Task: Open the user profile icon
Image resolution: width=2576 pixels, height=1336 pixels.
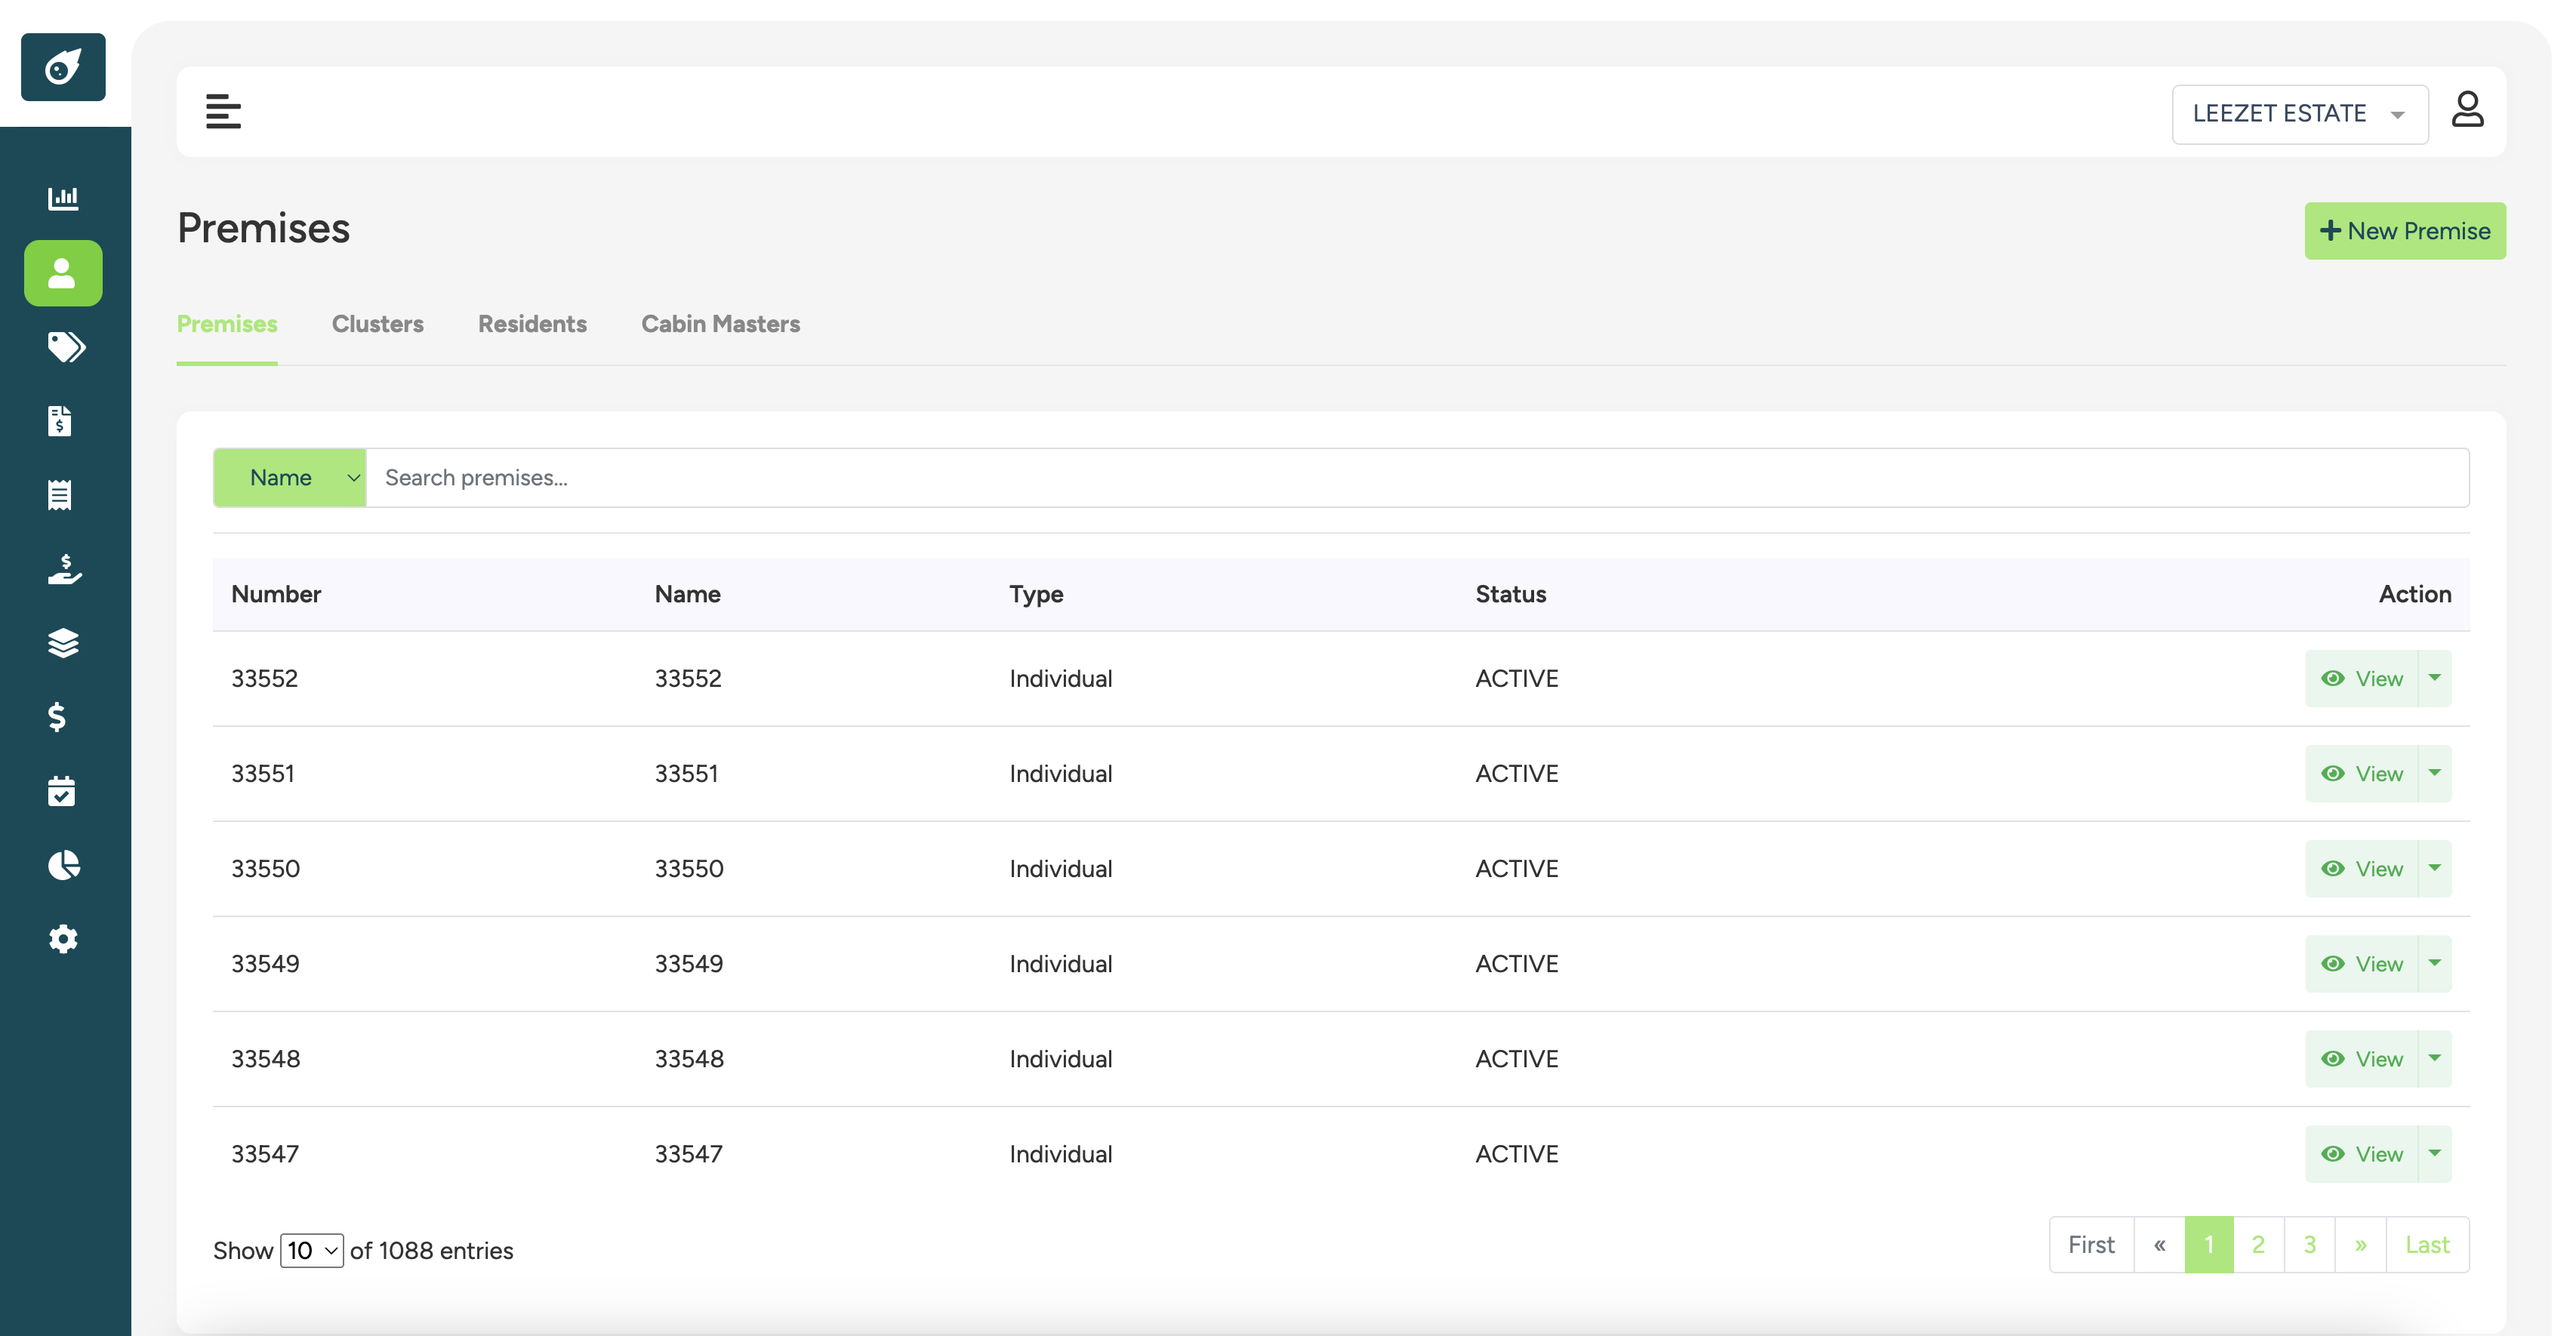Action: click(2467, 109)
